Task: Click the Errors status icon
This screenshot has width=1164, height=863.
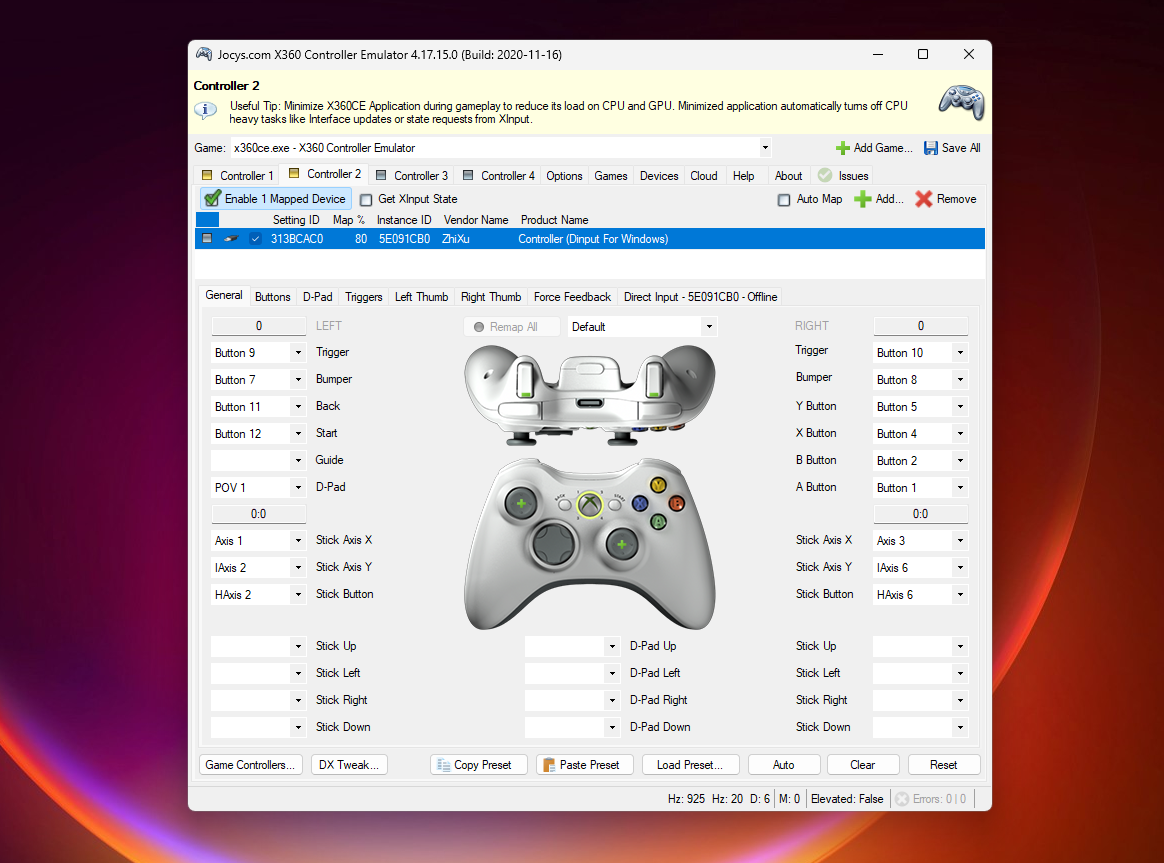Action: [902, 799]
